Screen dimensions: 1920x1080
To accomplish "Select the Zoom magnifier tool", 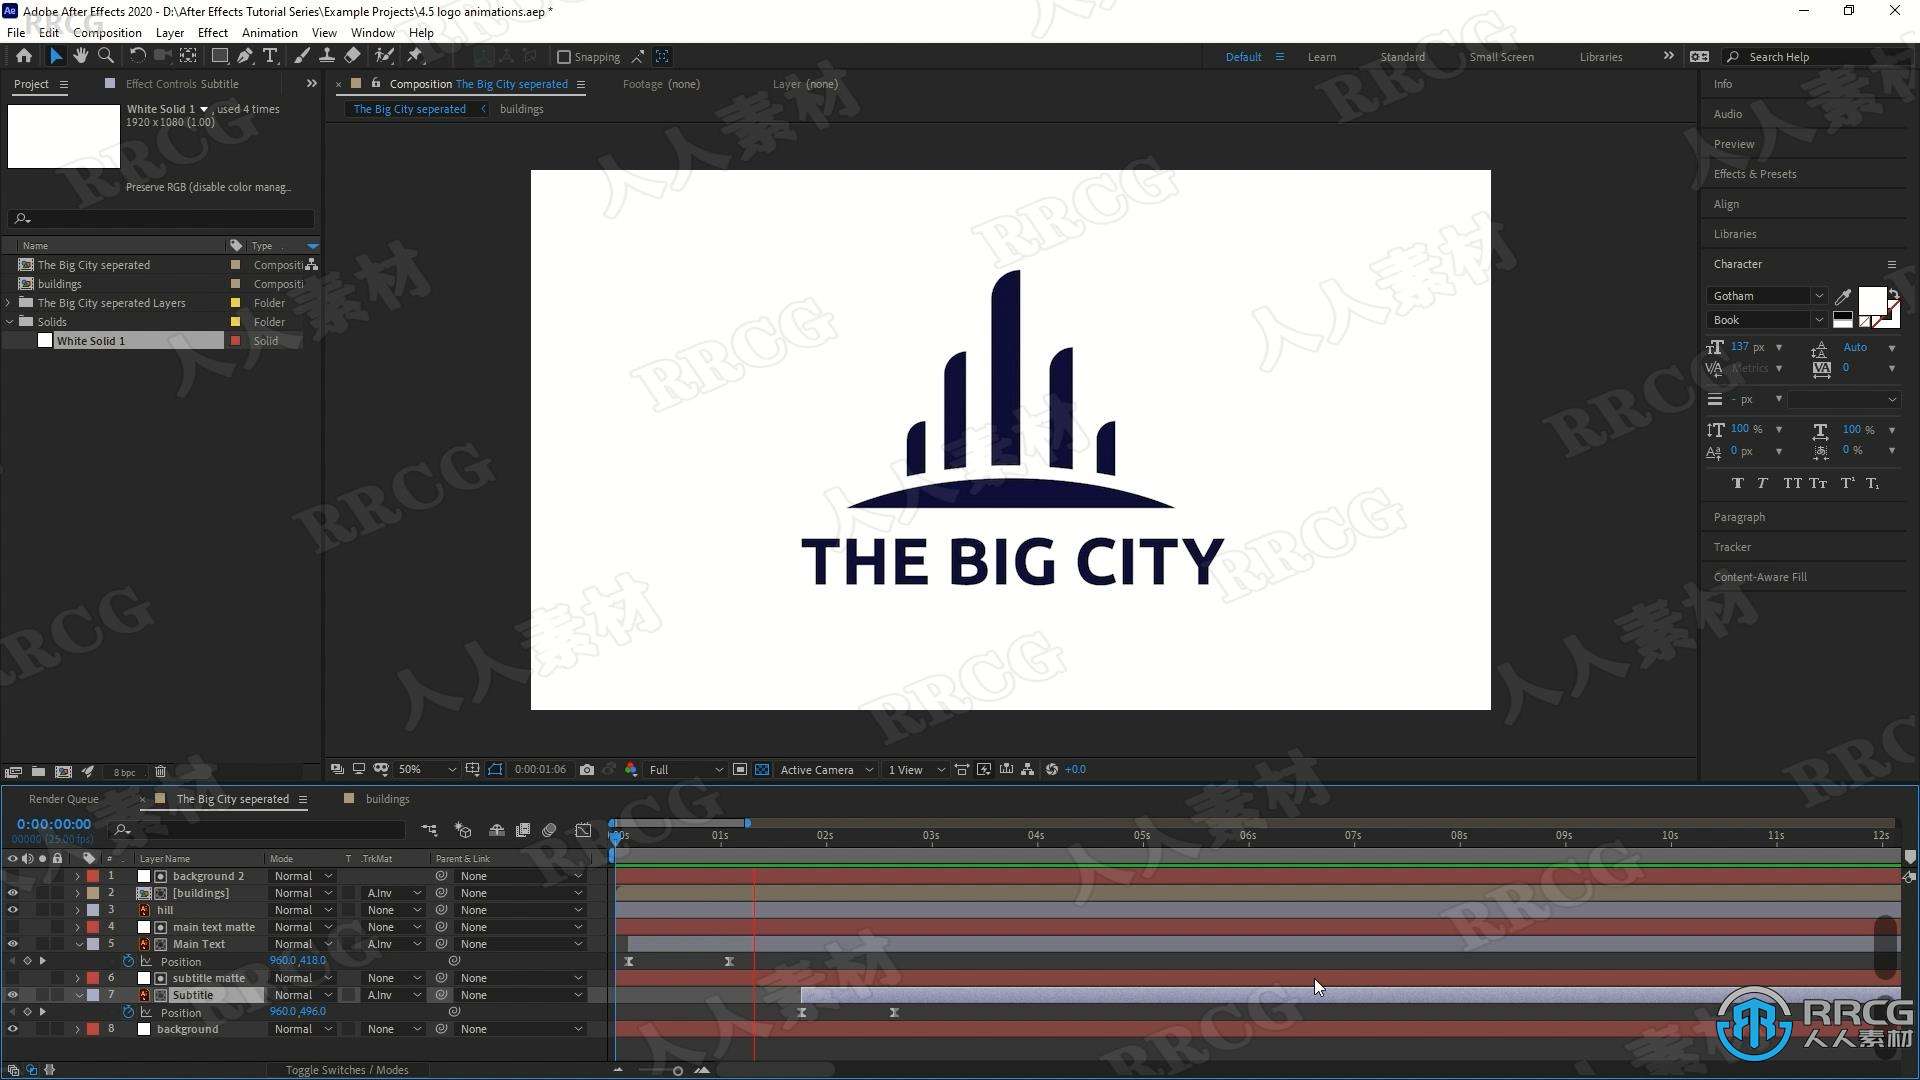I will tap(105, 56).
